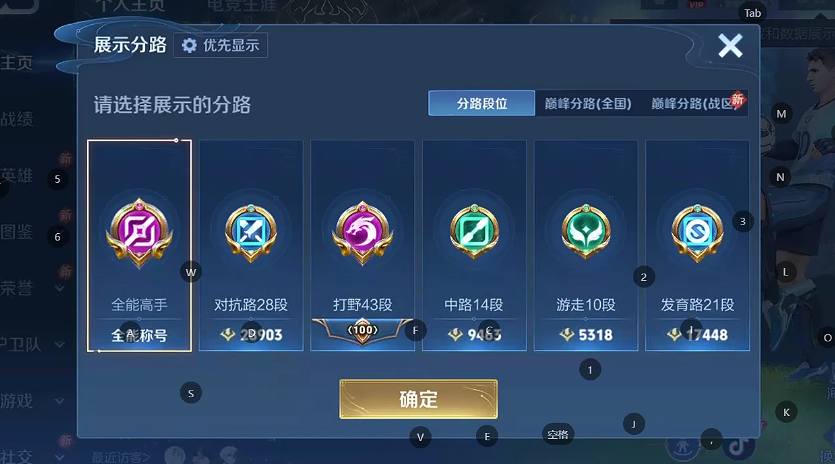Select the 全能高手 purple badge icon
Viewport: 835px width, 464px height.
click(x=139, y=232)
